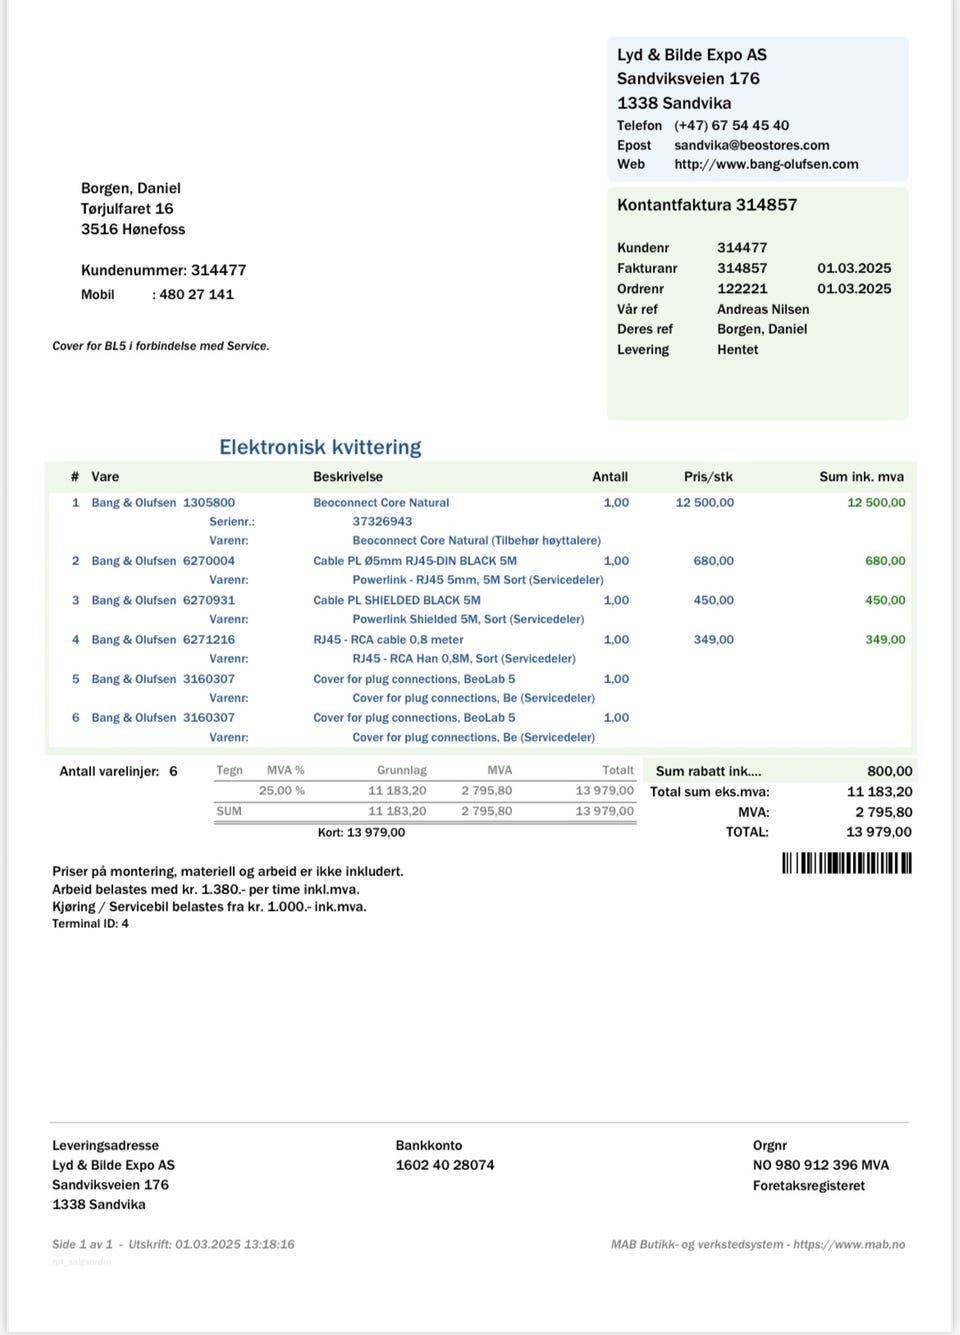Click Cable PL Ø5mm RJ45-DIN BLACK 5M
960x1335 pixels.
click(x=415, y=561)
